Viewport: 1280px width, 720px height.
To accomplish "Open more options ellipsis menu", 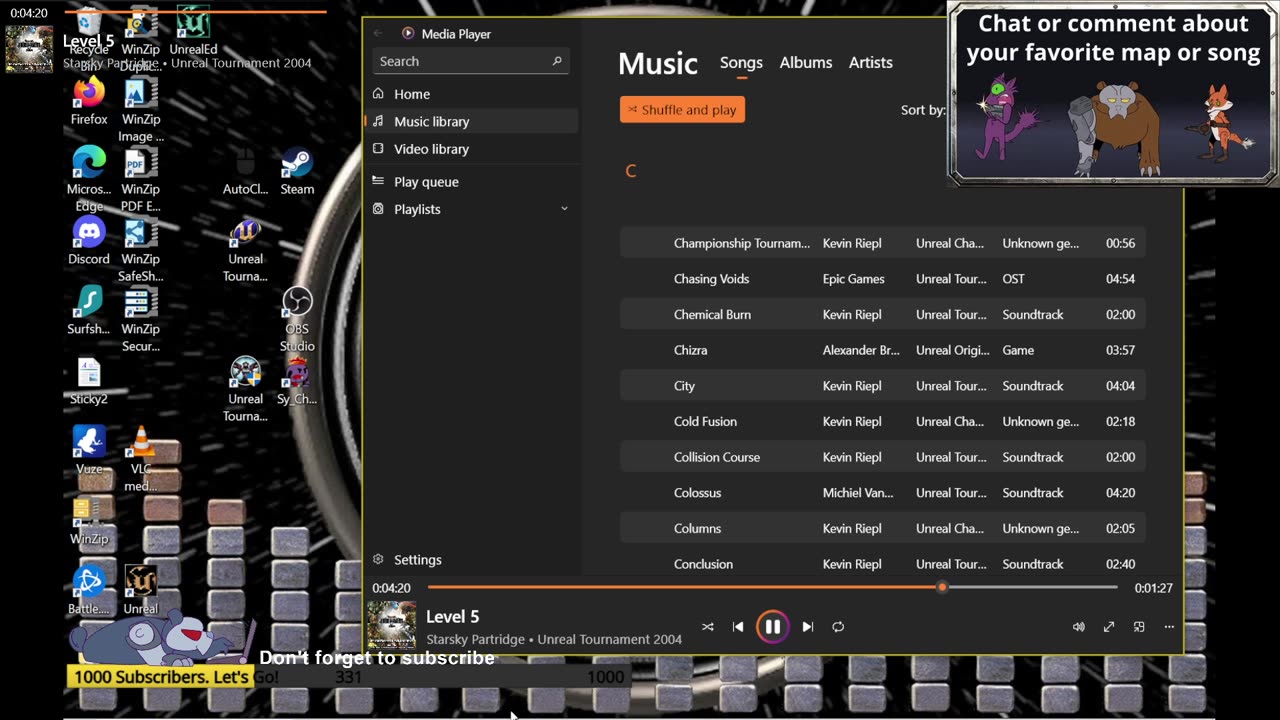I will click(1169, 627).
